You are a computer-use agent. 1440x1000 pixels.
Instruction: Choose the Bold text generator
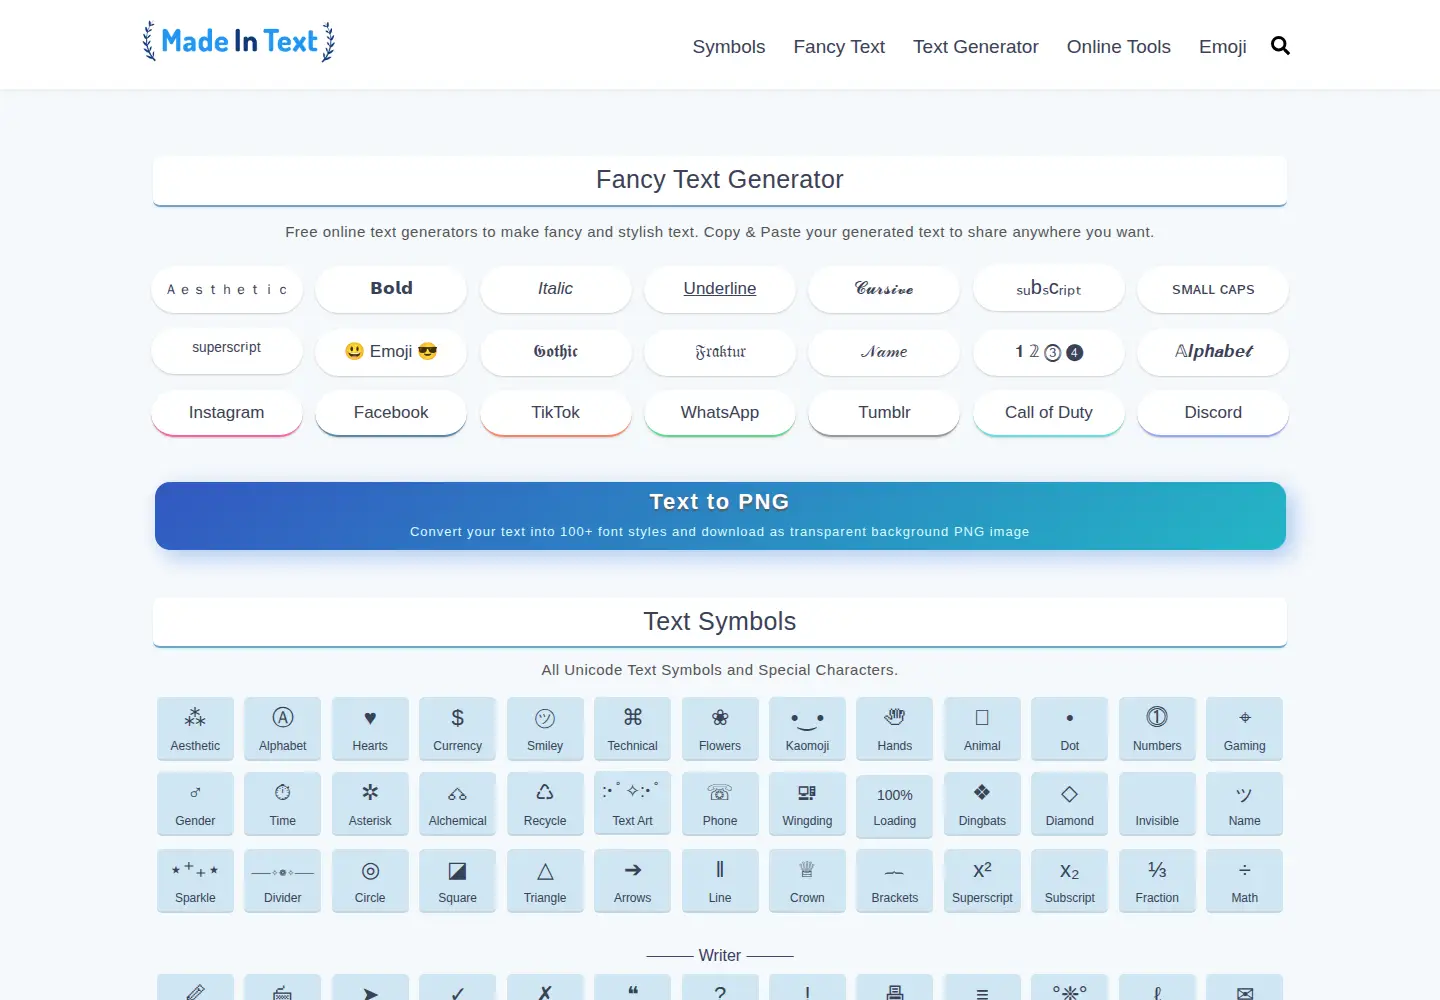tap(391, 289)
